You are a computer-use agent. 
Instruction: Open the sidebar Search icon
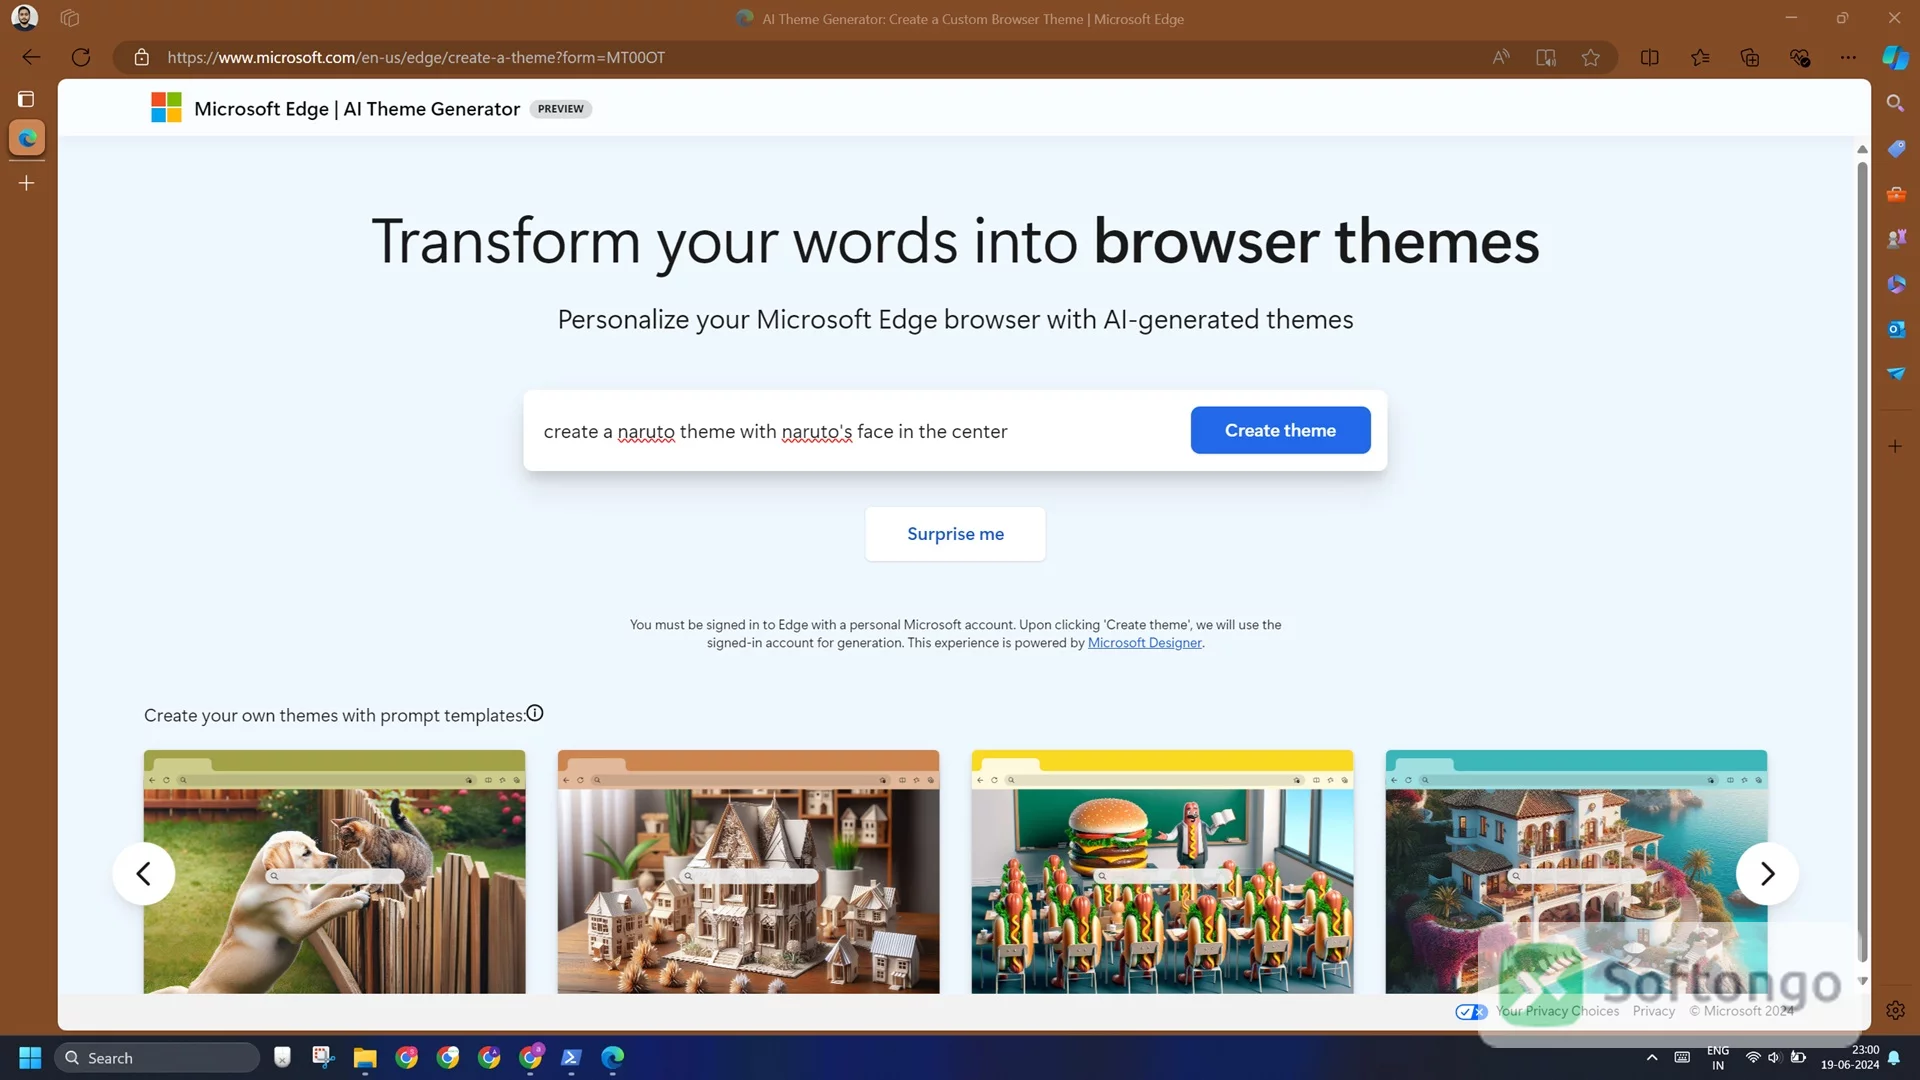point(1895,103)
